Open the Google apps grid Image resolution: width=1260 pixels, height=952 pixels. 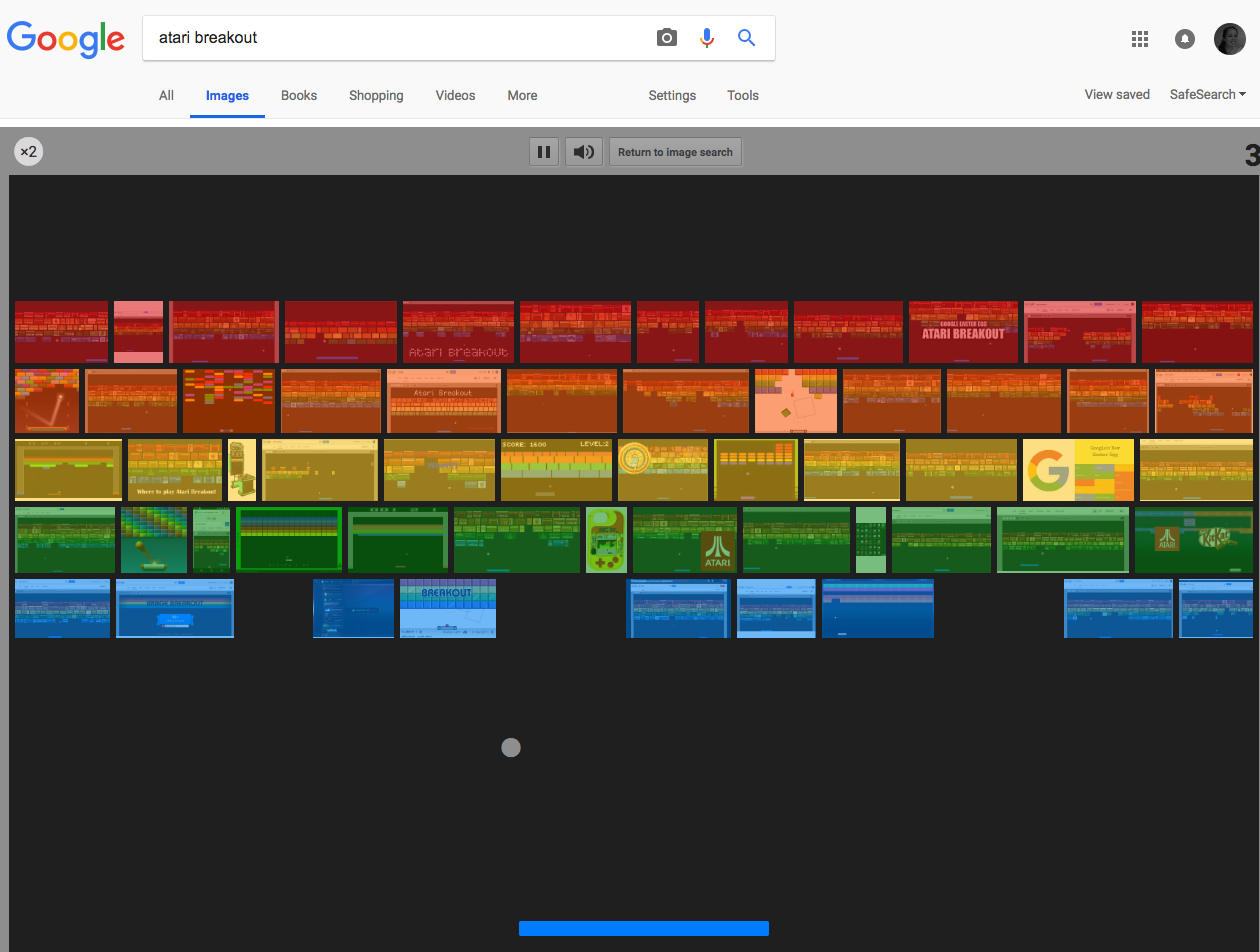1139,39
